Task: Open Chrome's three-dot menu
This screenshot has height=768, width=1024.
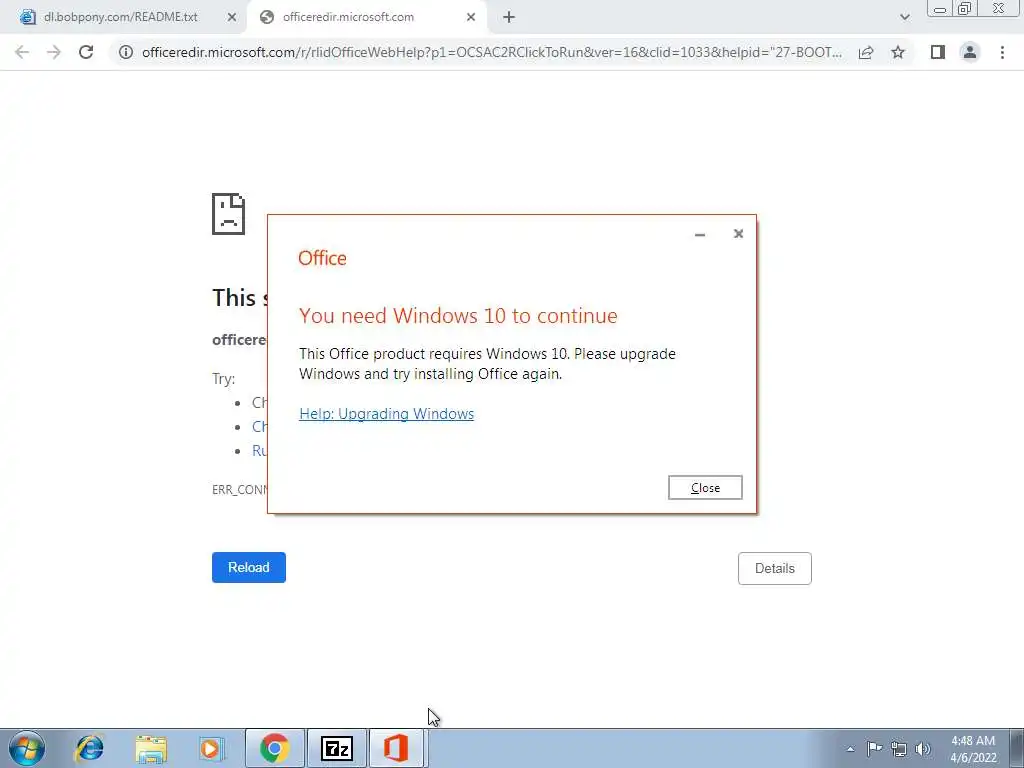Action: click(1002, 52)
